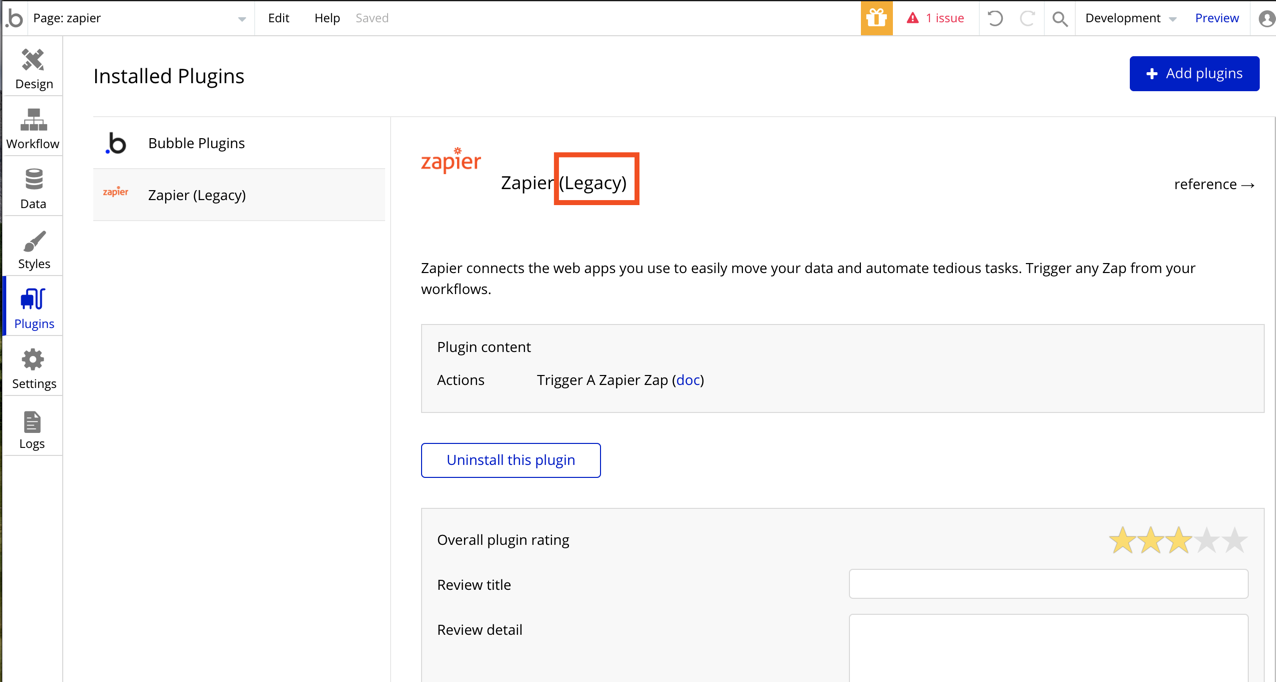Screen dimensions: 1276x682
Task: Click the Installed Plugins heading
Action: coord(169,76)
